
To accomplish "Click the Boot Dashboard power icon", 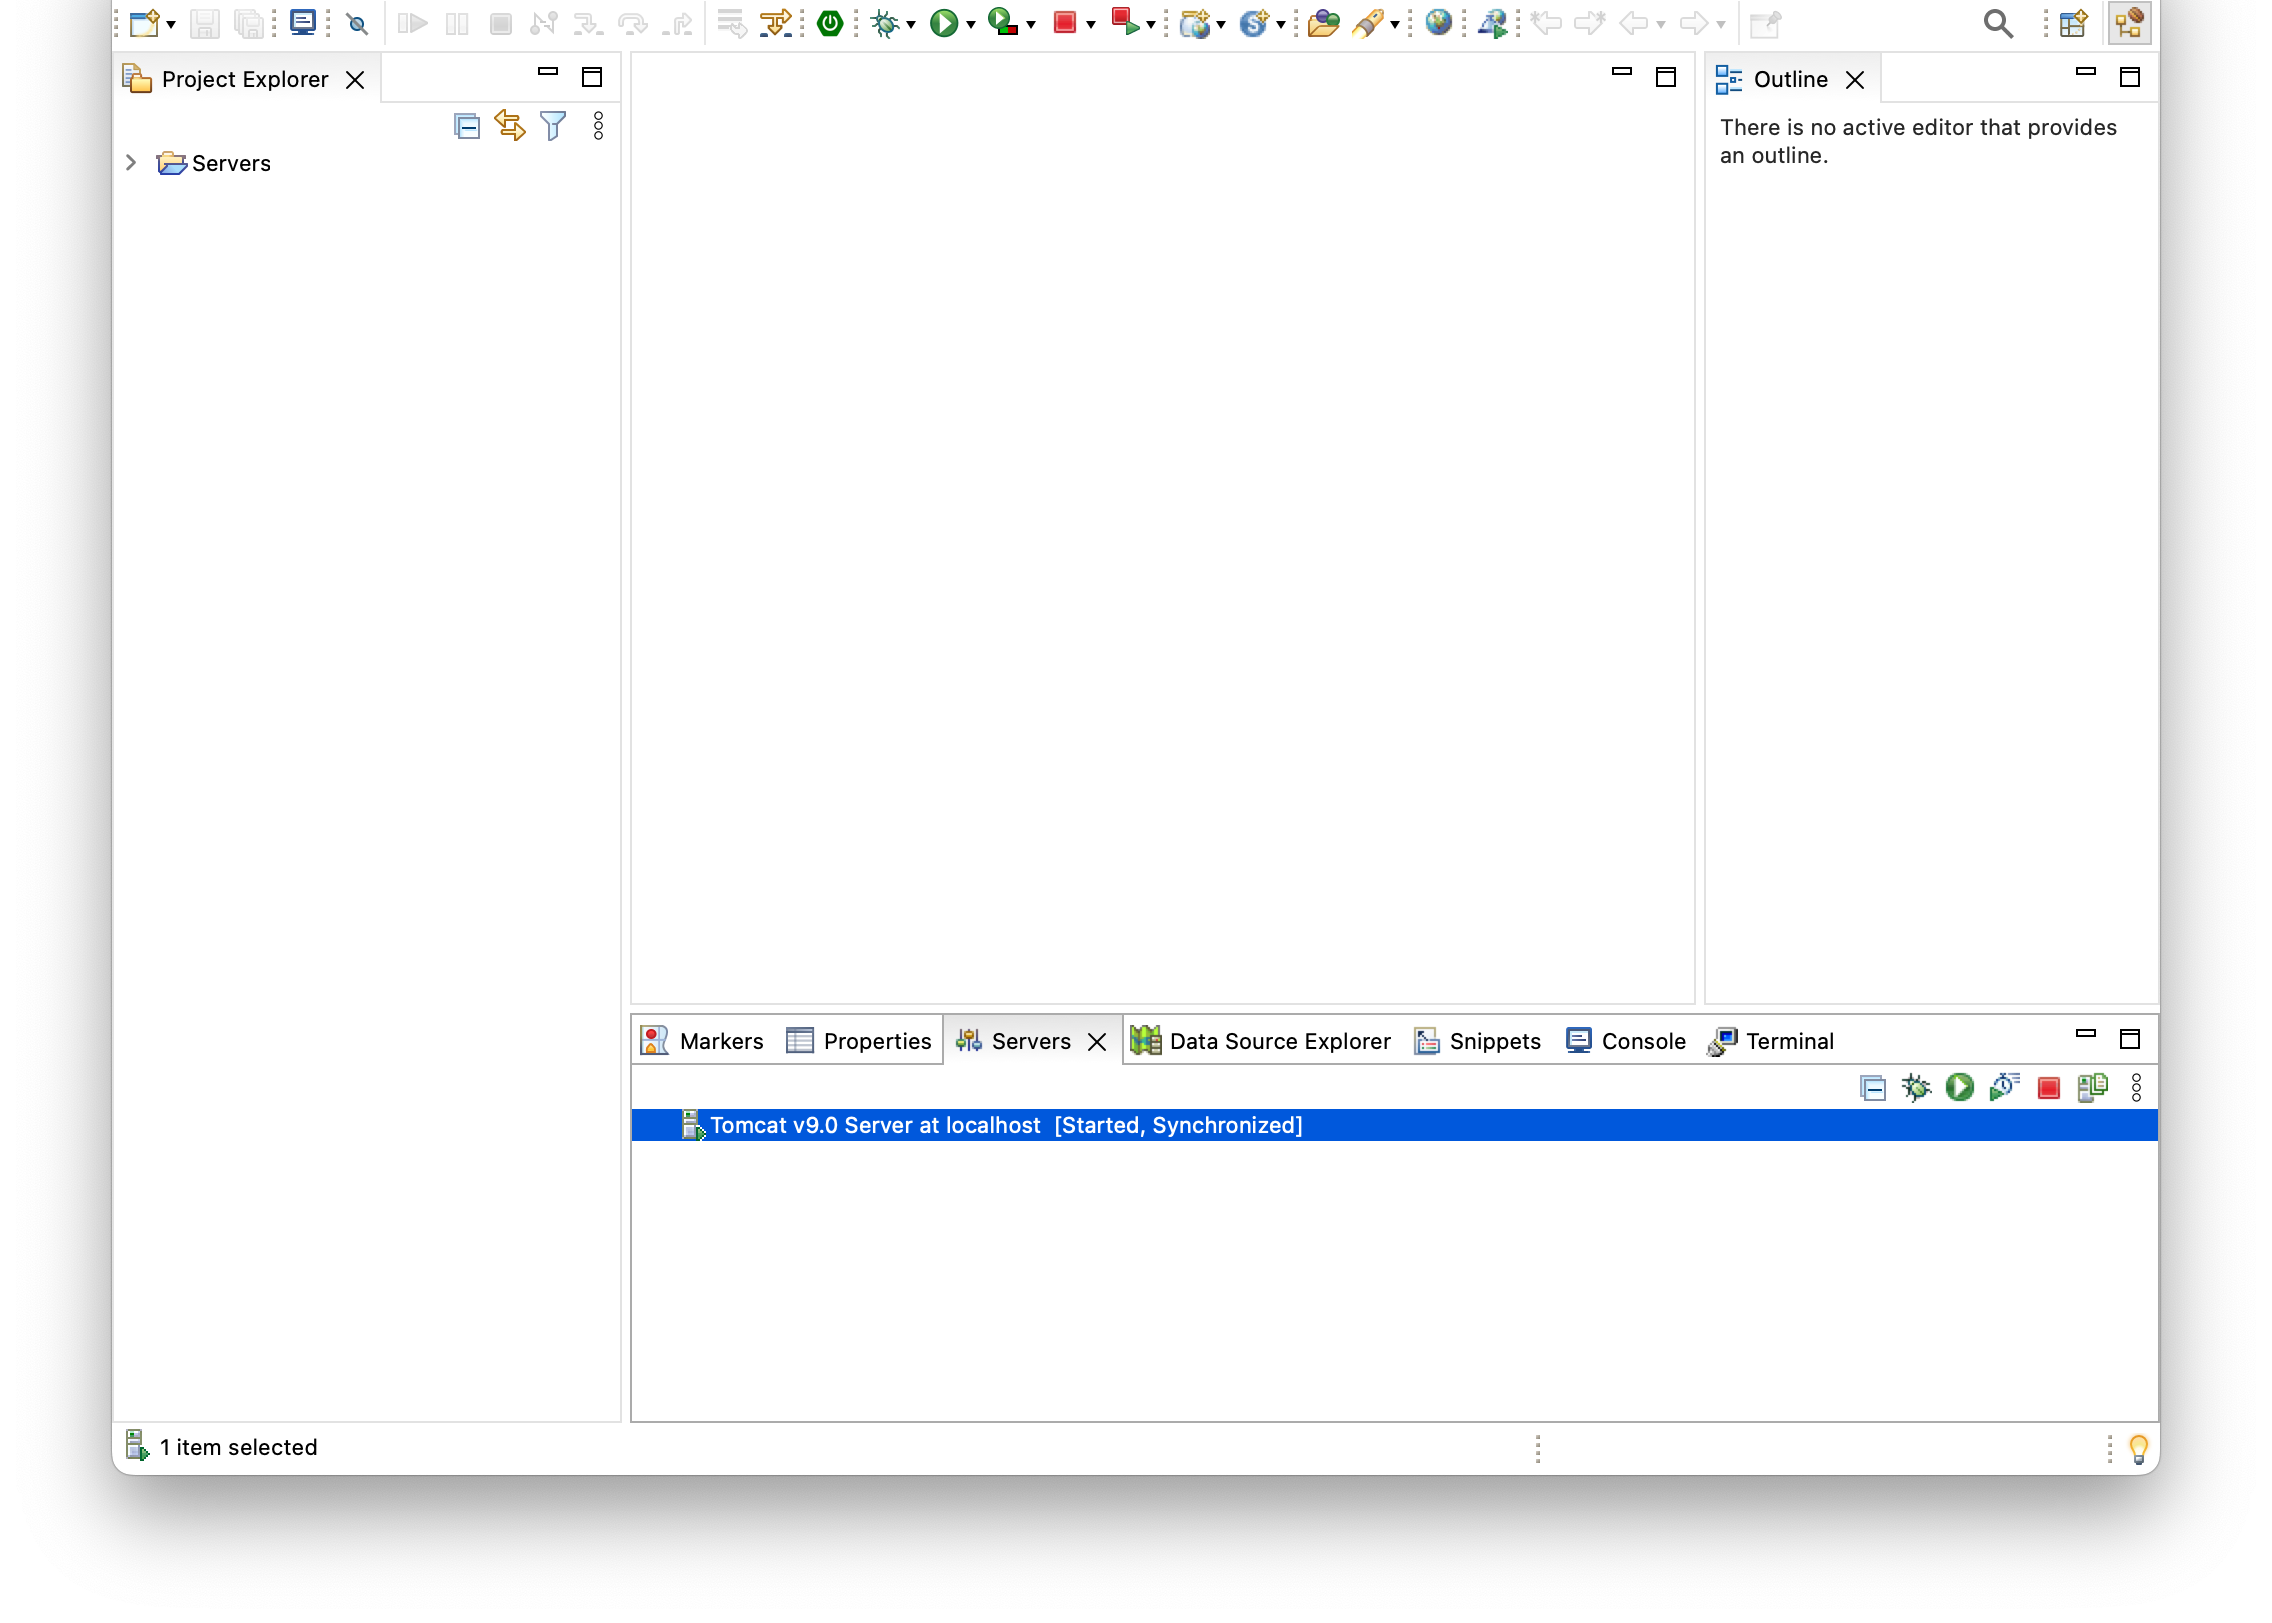I will pyautogui.click(x=830, y=23).
